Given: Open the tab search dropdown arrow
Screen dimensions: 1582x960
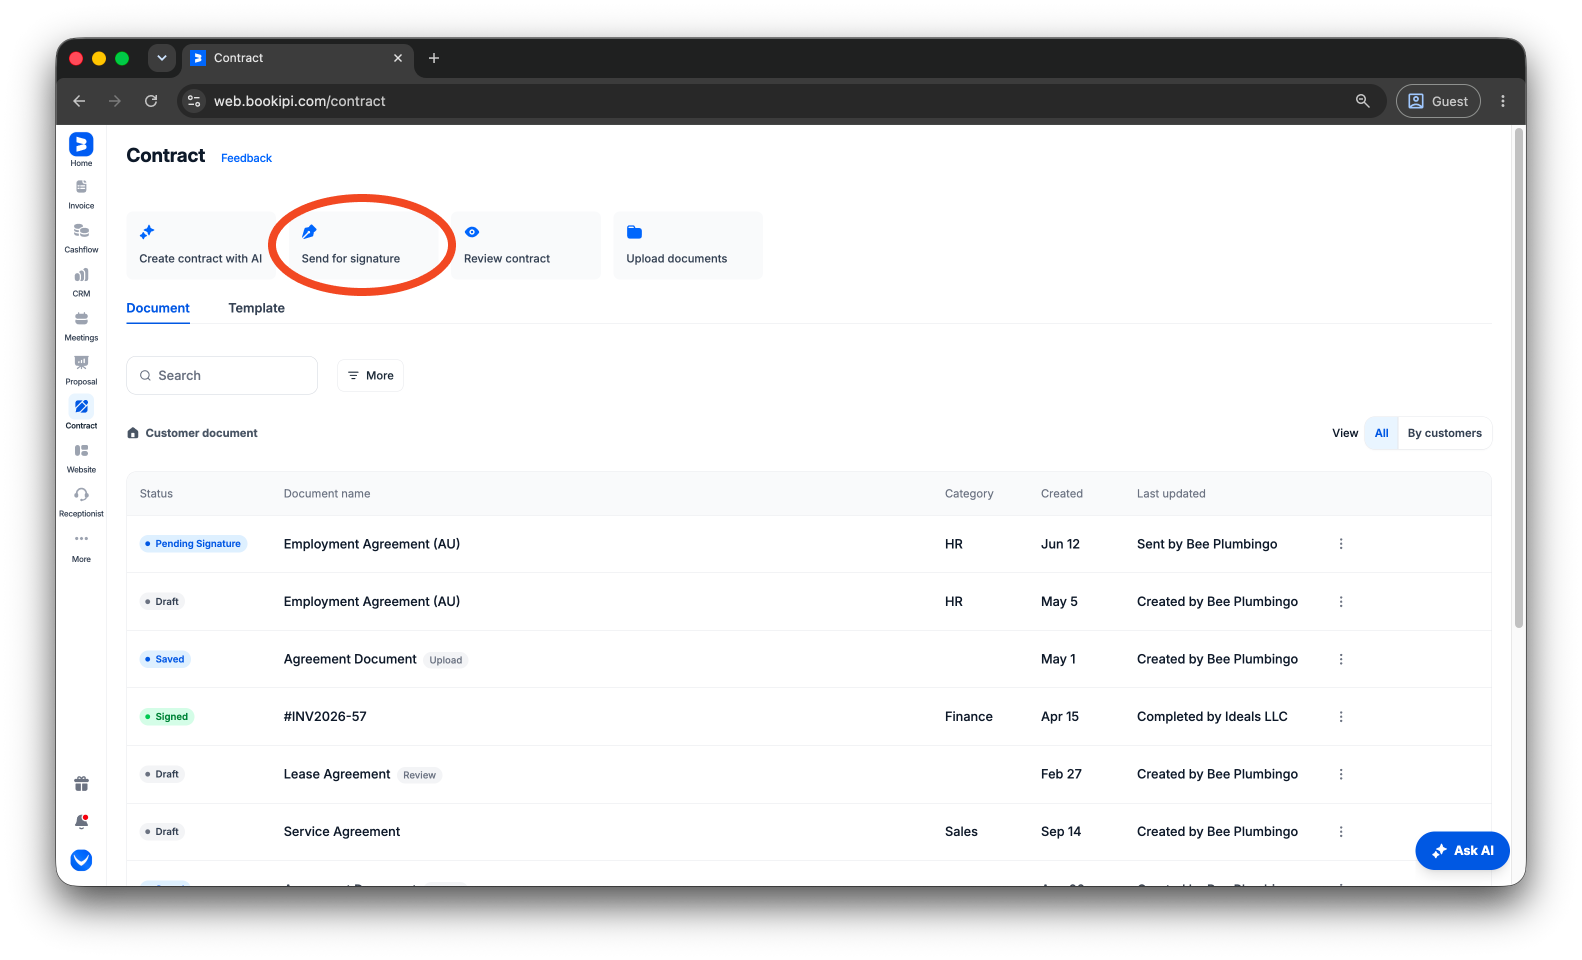Looking at the screenshot, I should (162, 58).
